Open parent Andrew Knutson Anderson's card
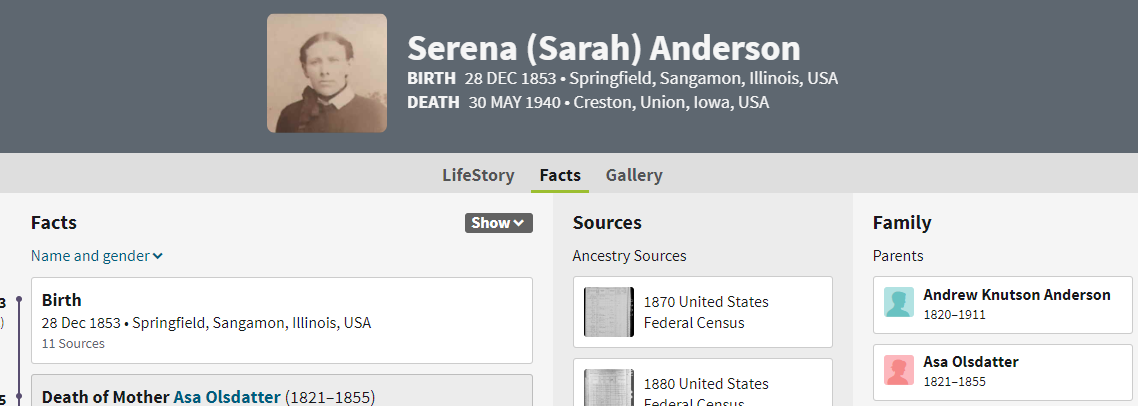Screen dimensions: 1138x406 (x=1002, y=304)
